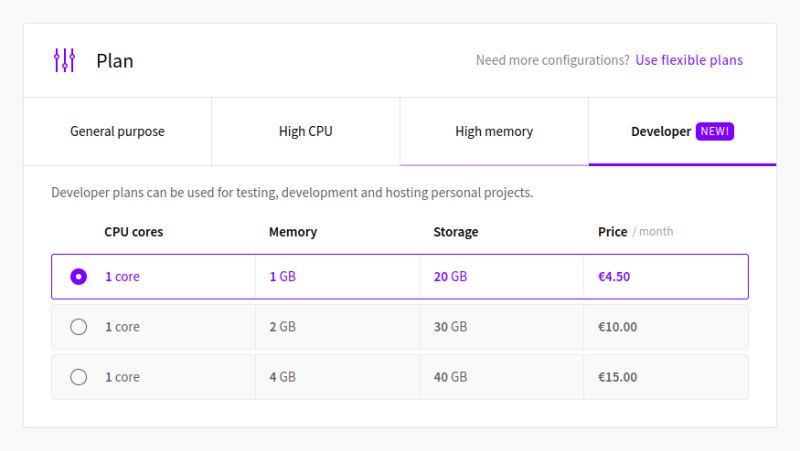
Task: Click the NEW! badge on Developer
Action: point(715,131)
